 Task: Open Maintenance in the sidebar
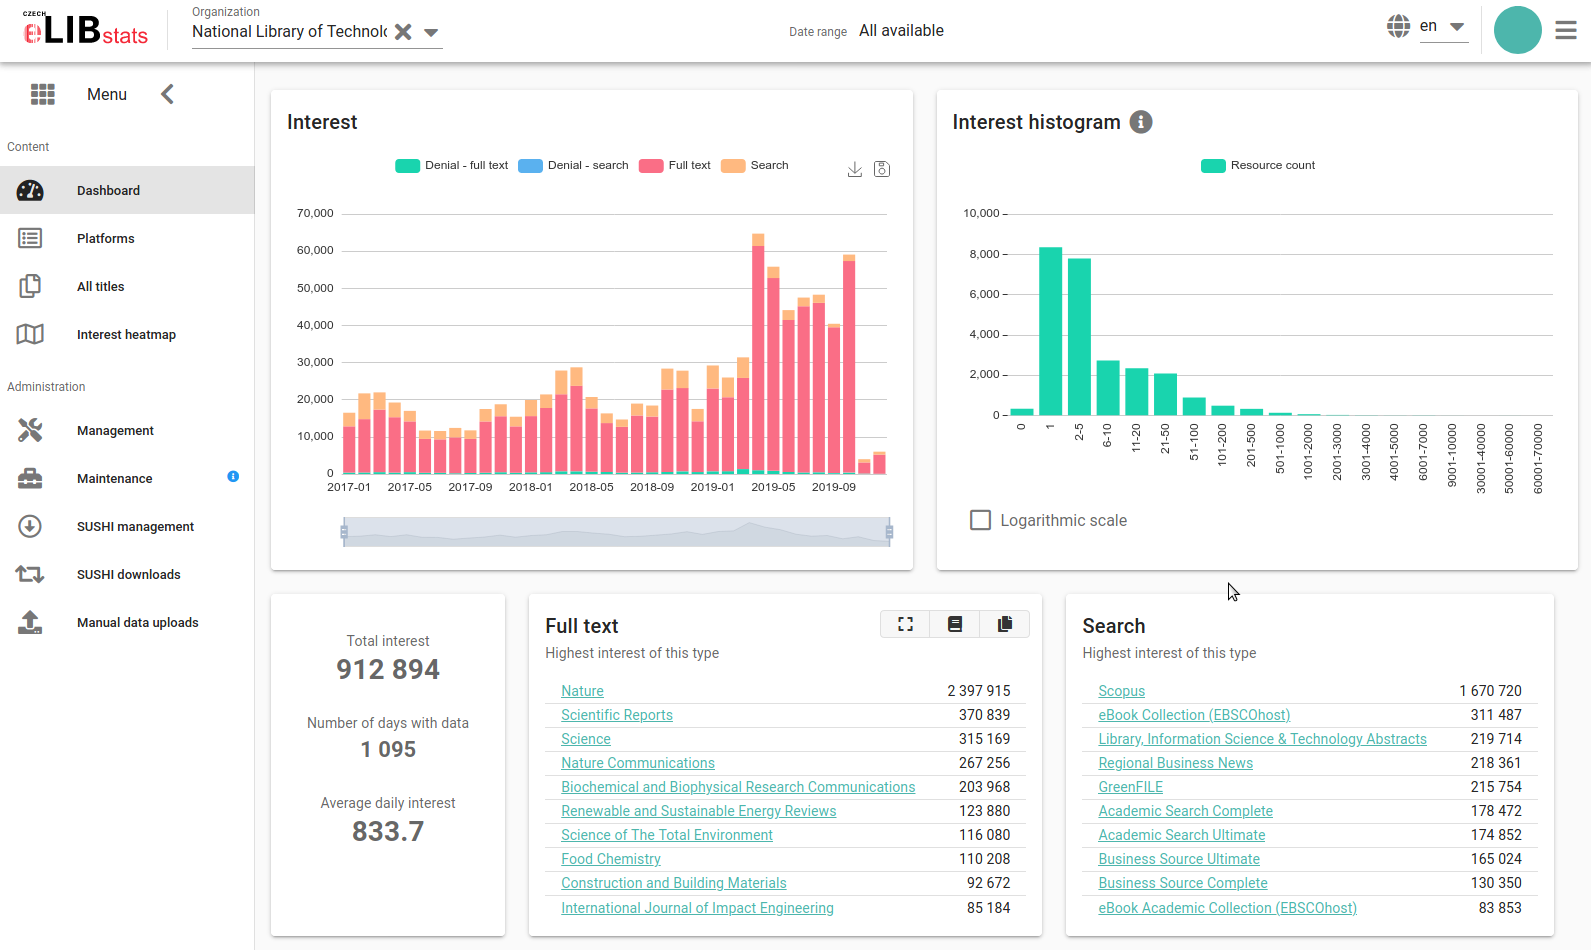127,478
